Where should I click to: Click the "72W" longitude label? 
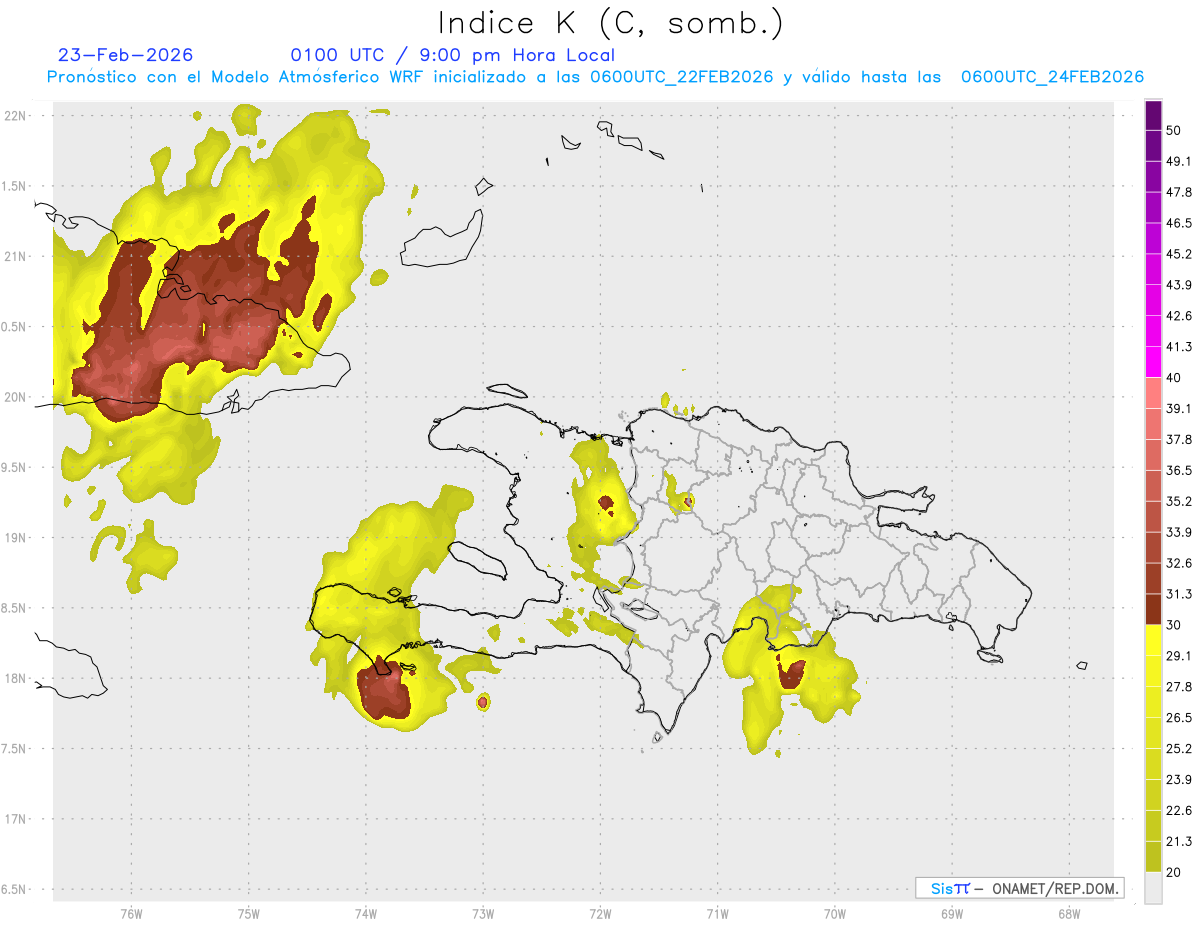click(x=600, y=913)
